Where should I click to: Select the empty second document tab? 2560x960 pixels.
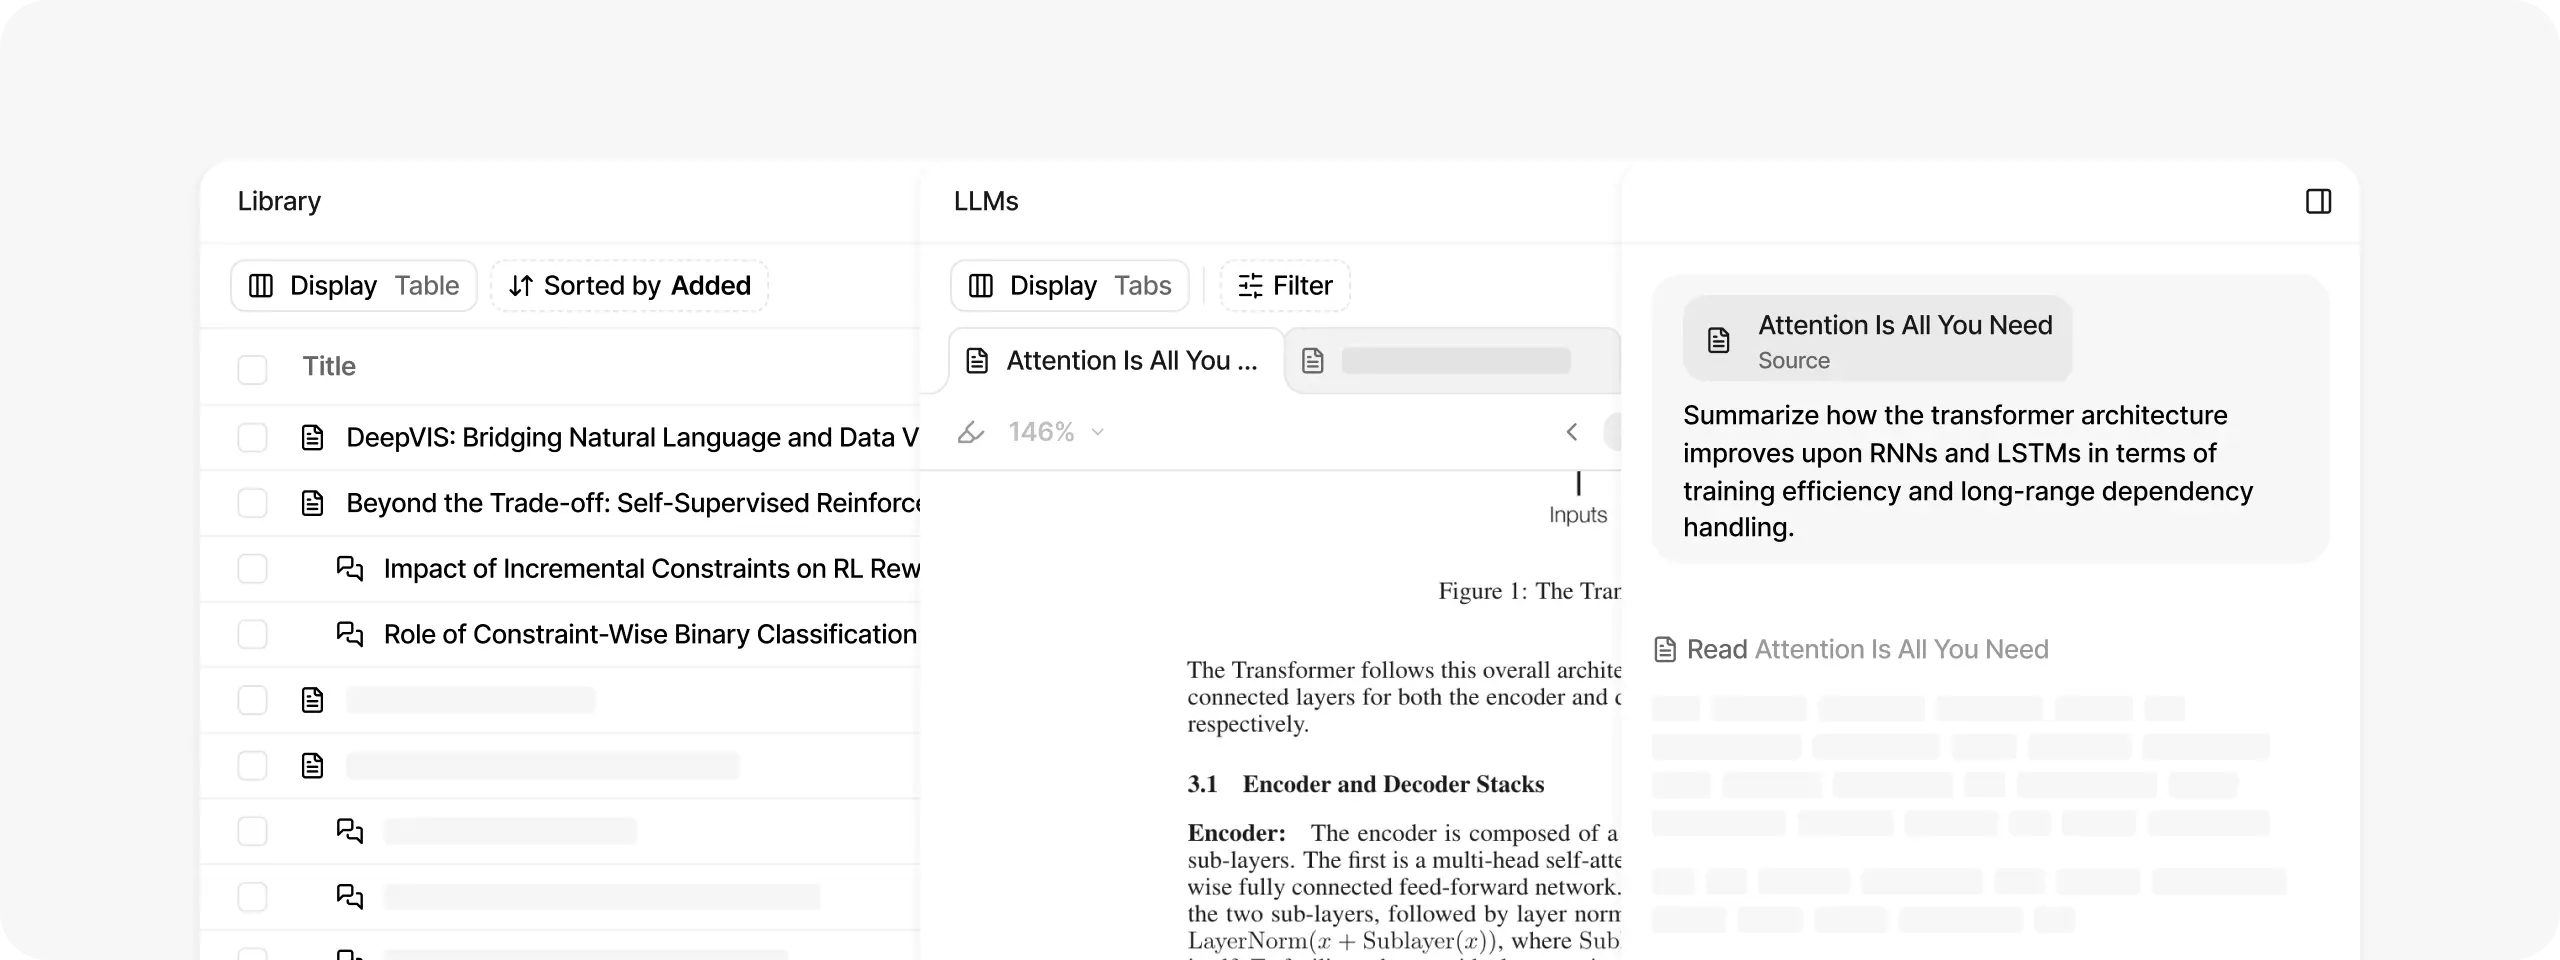(1450, 360)
